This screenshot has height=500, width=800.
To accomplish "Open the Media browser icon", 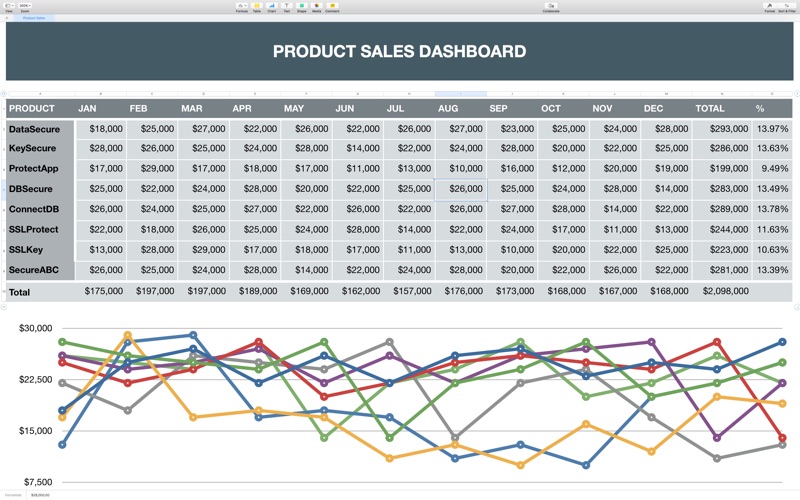I will click(x=316, y=6).
